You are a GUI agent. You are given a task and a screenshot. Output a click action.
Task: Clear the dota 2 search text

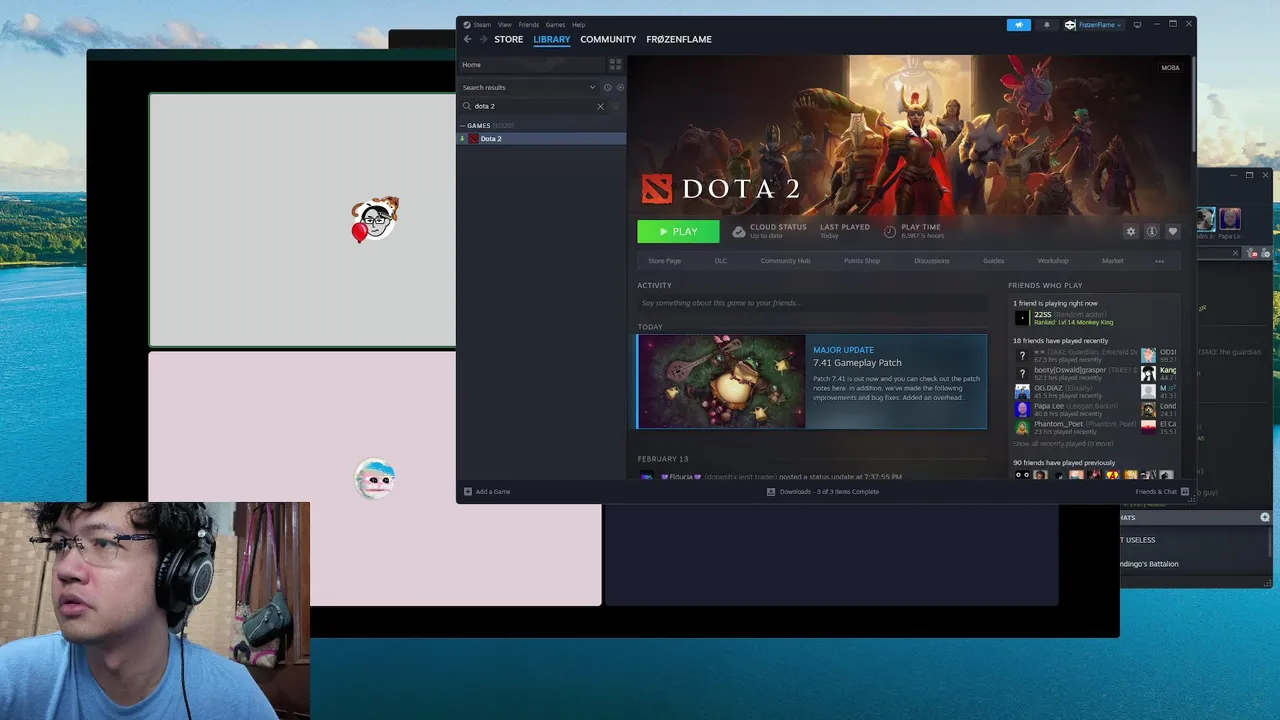600,106
